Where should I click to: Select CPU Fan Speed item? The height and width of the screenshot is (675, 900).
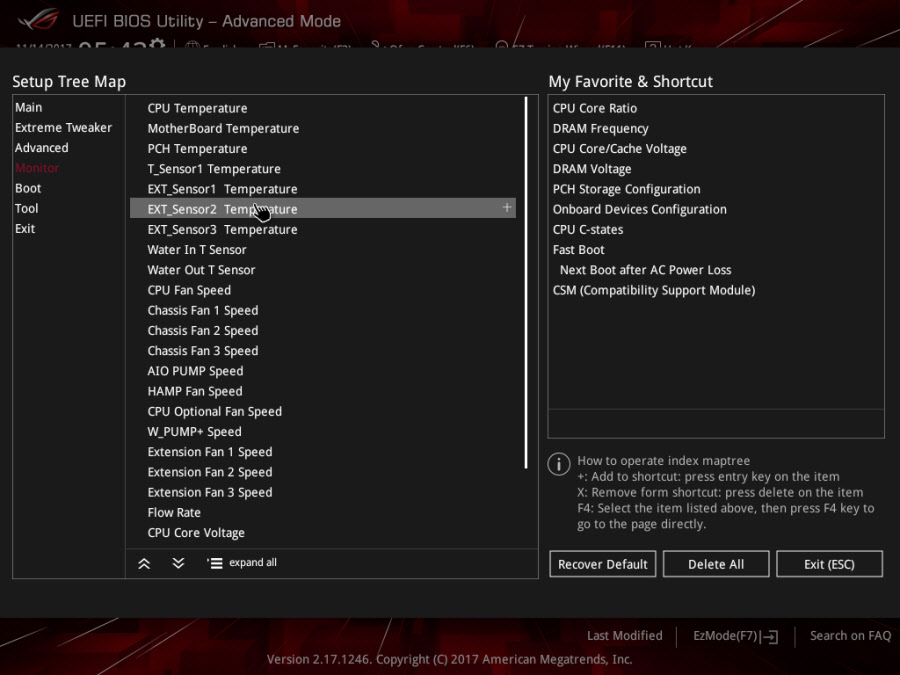coord(189,291)
